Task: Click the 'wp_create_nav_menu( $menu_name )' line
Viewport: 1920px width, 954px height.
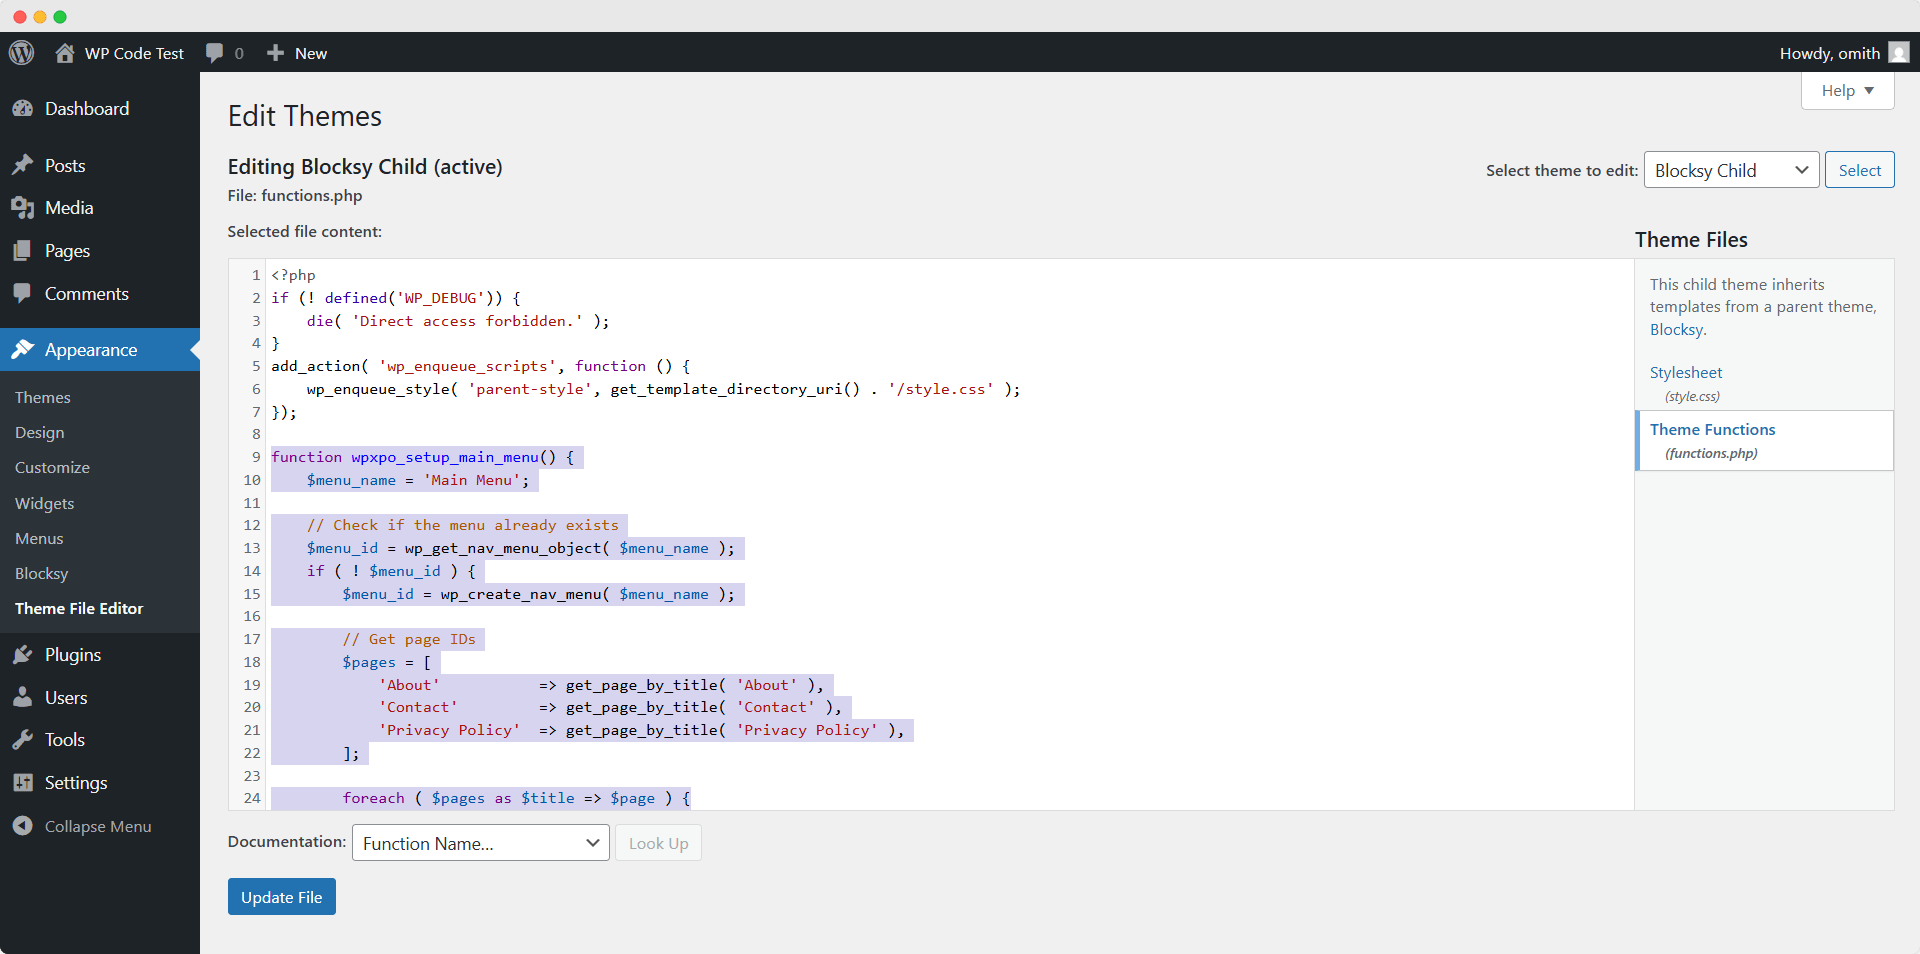Action: click(538, 594)
